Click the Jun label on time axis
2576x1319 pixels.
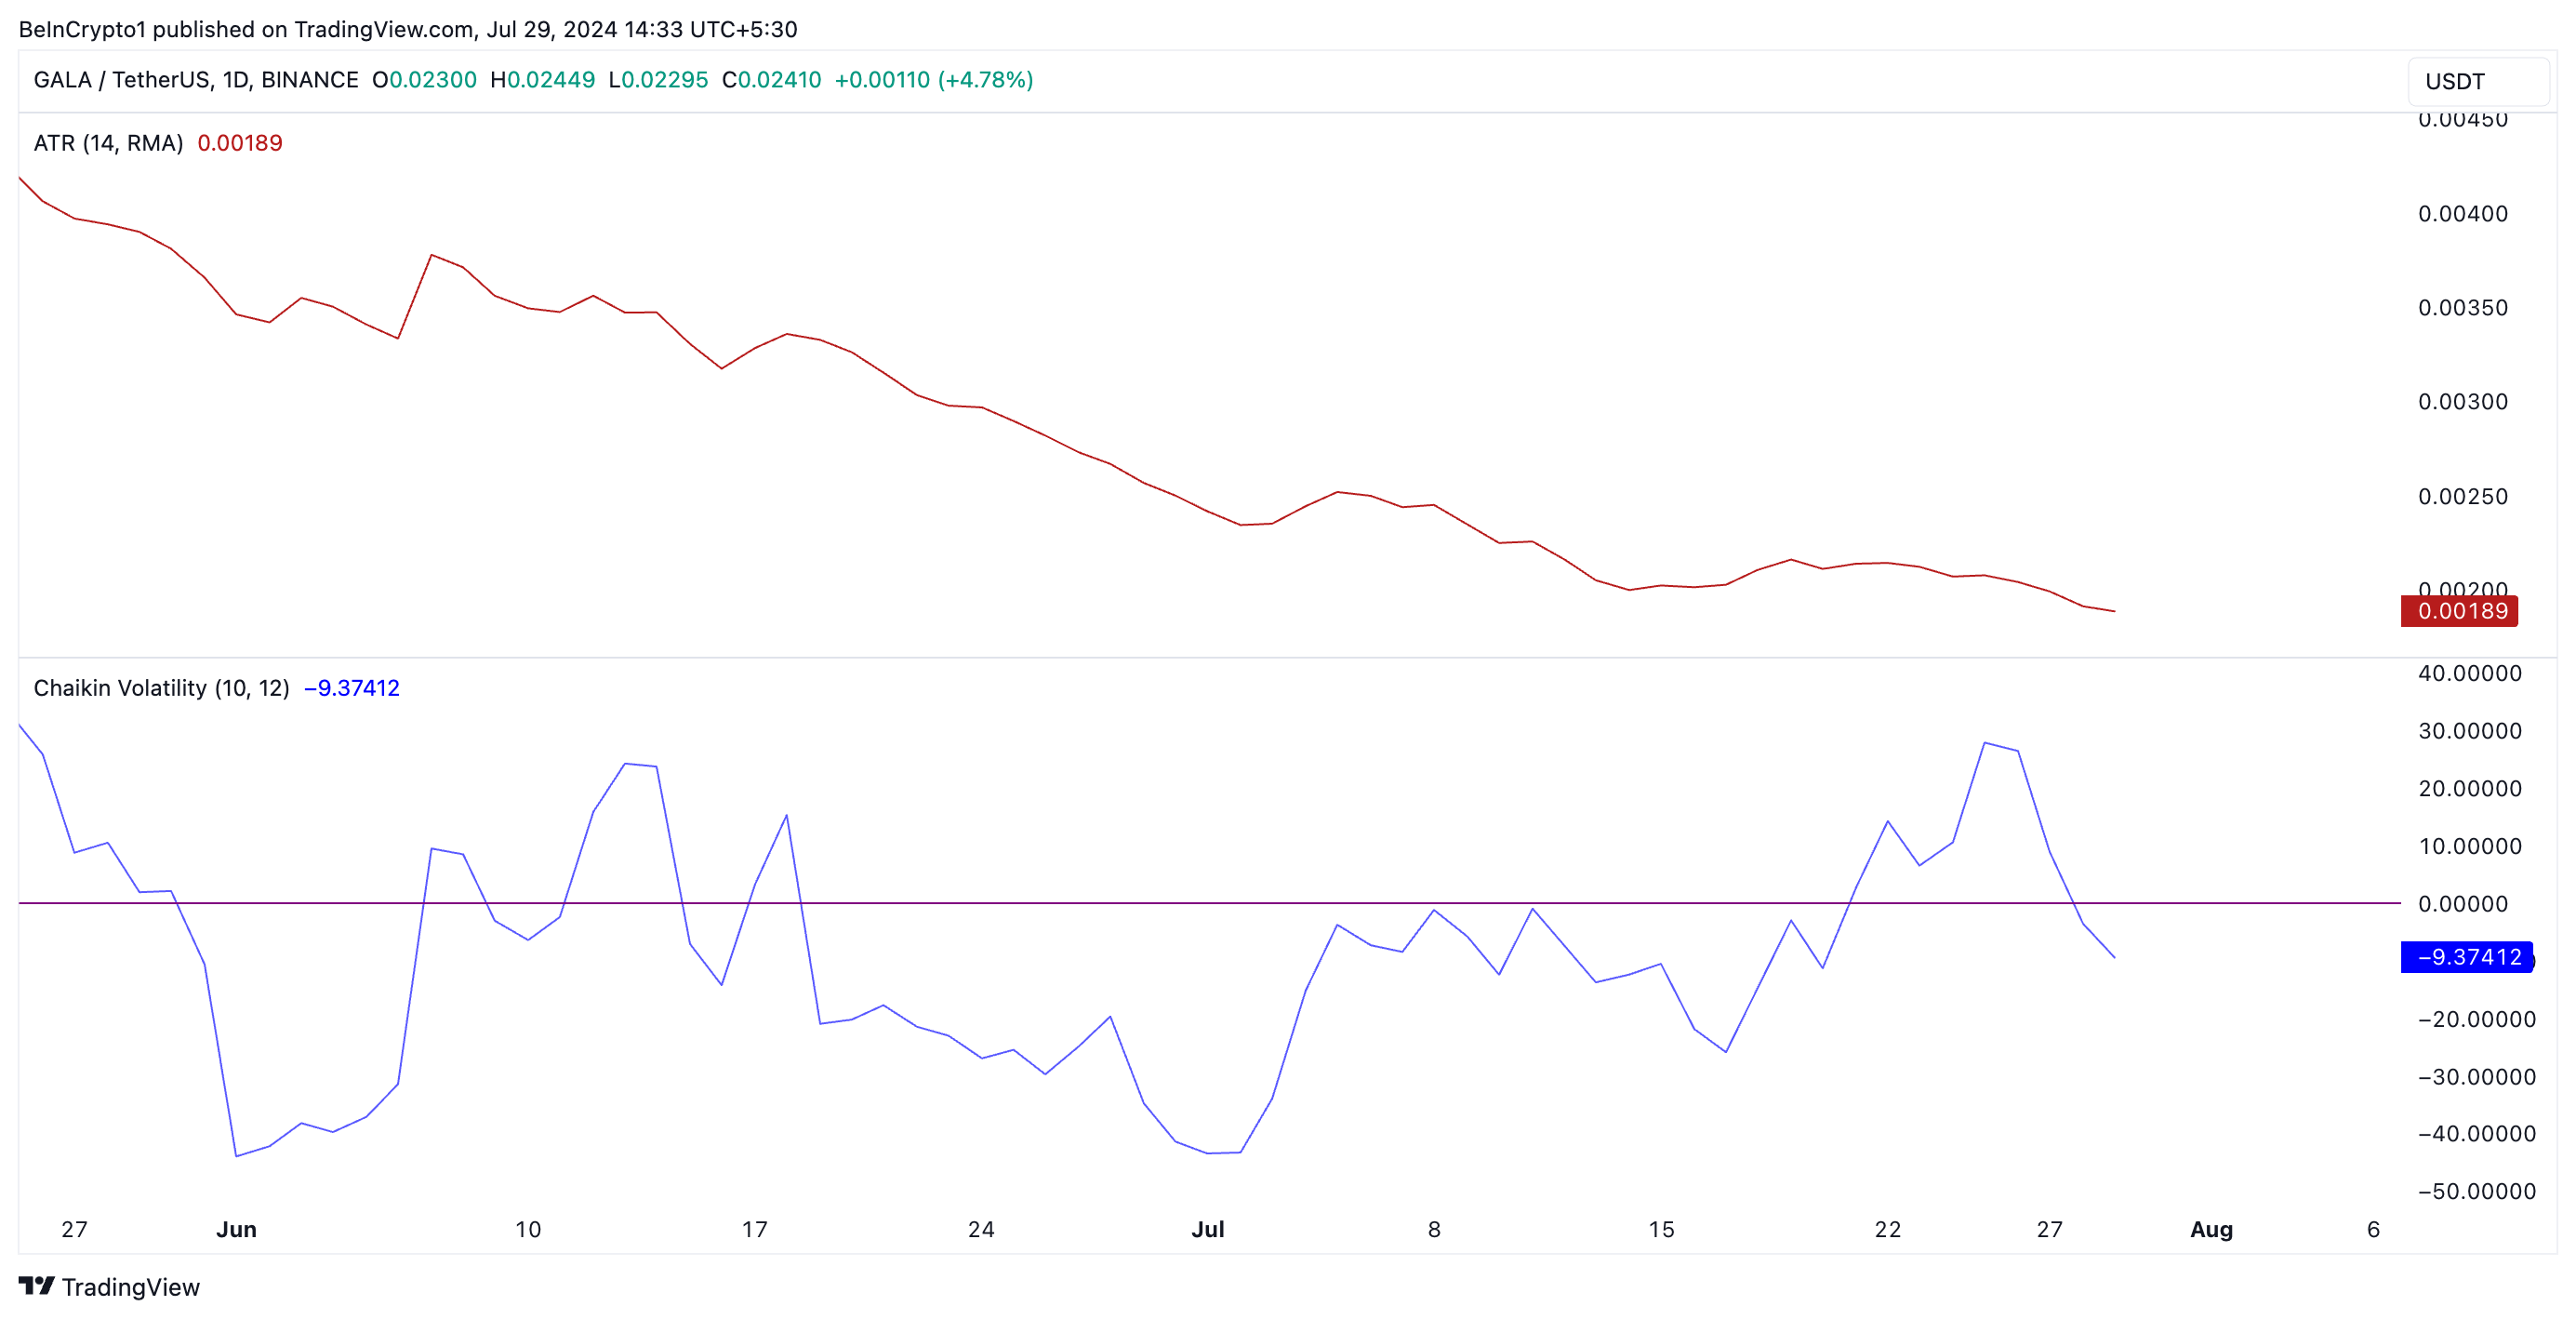(x=236, y=1229)
